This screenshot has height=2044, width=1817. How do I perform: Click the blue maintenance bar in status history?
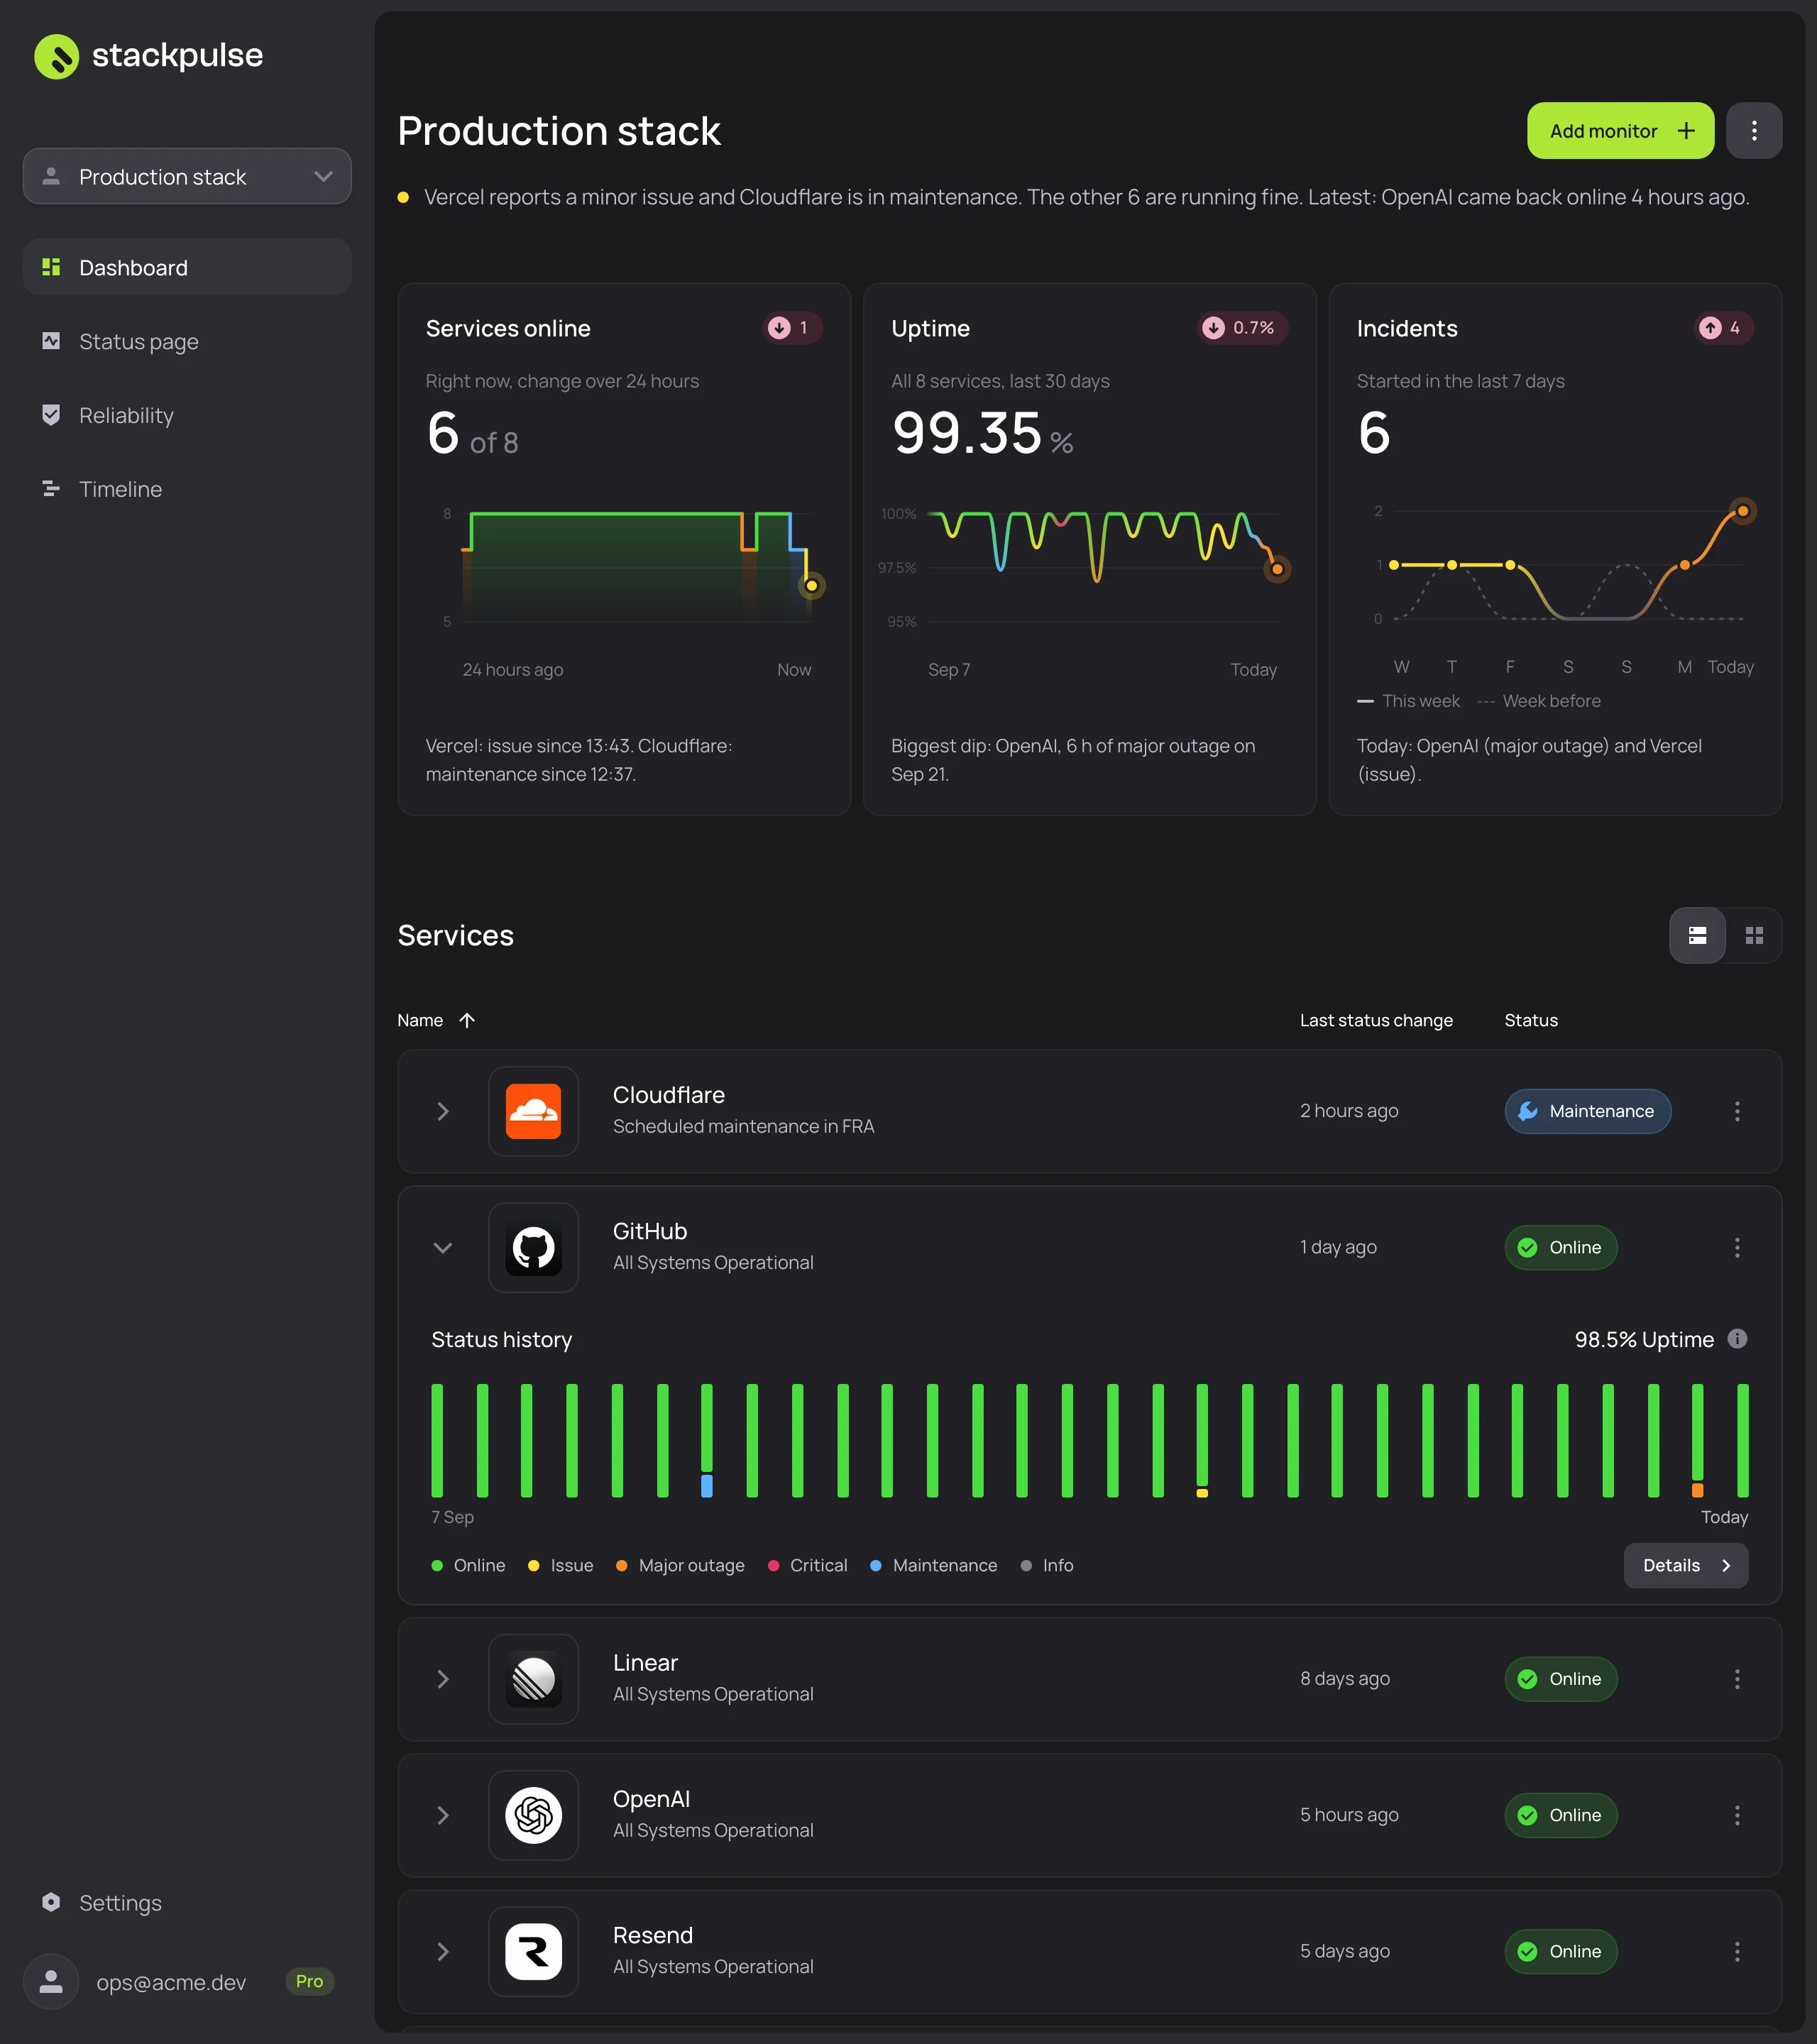tap(706, 1485)
